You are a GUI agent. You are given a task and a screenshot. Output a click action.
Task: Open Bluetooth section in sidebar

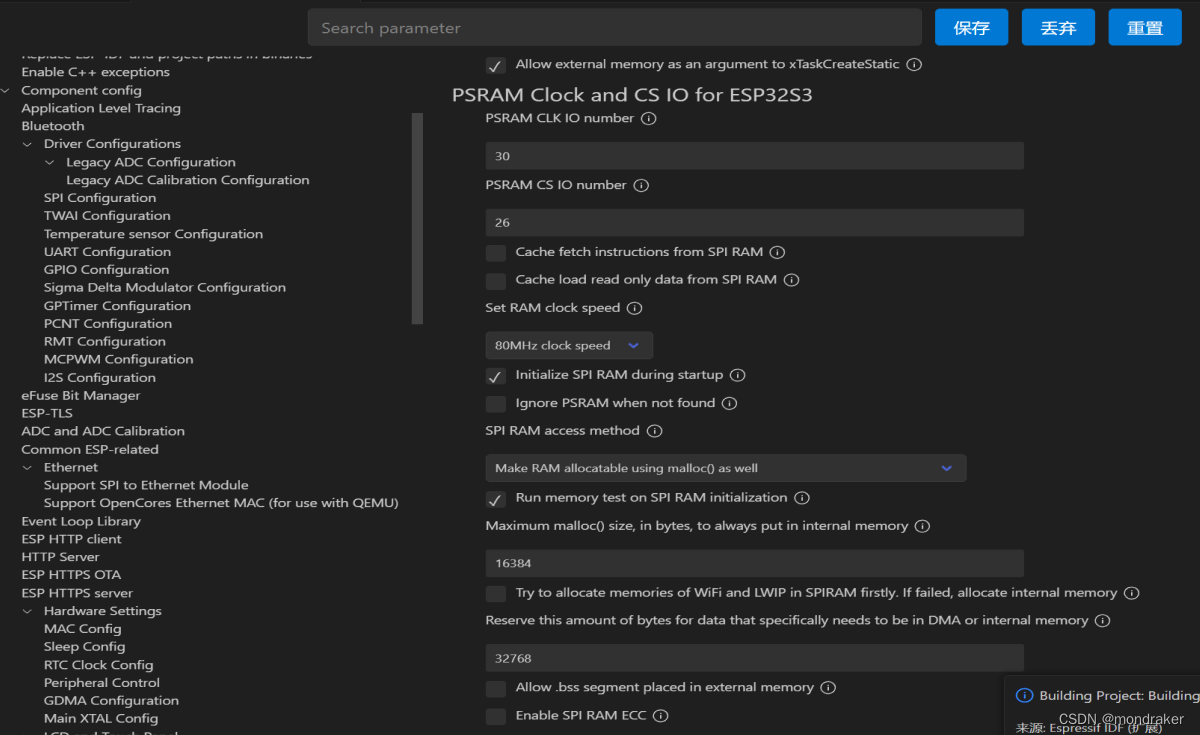(x=53, y=126)
